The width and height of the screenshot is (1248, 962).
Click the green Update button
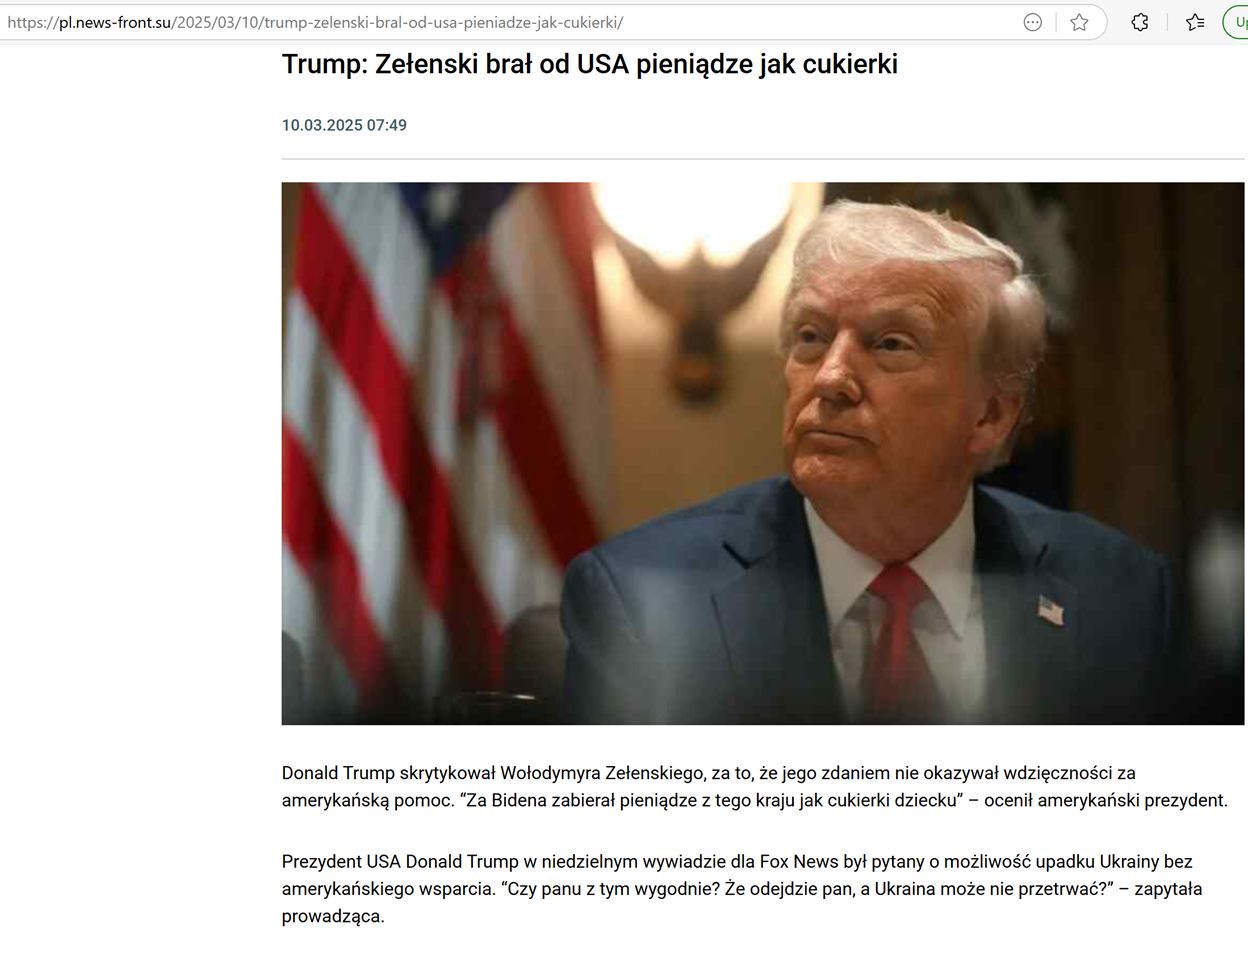tap(1237, 22)
